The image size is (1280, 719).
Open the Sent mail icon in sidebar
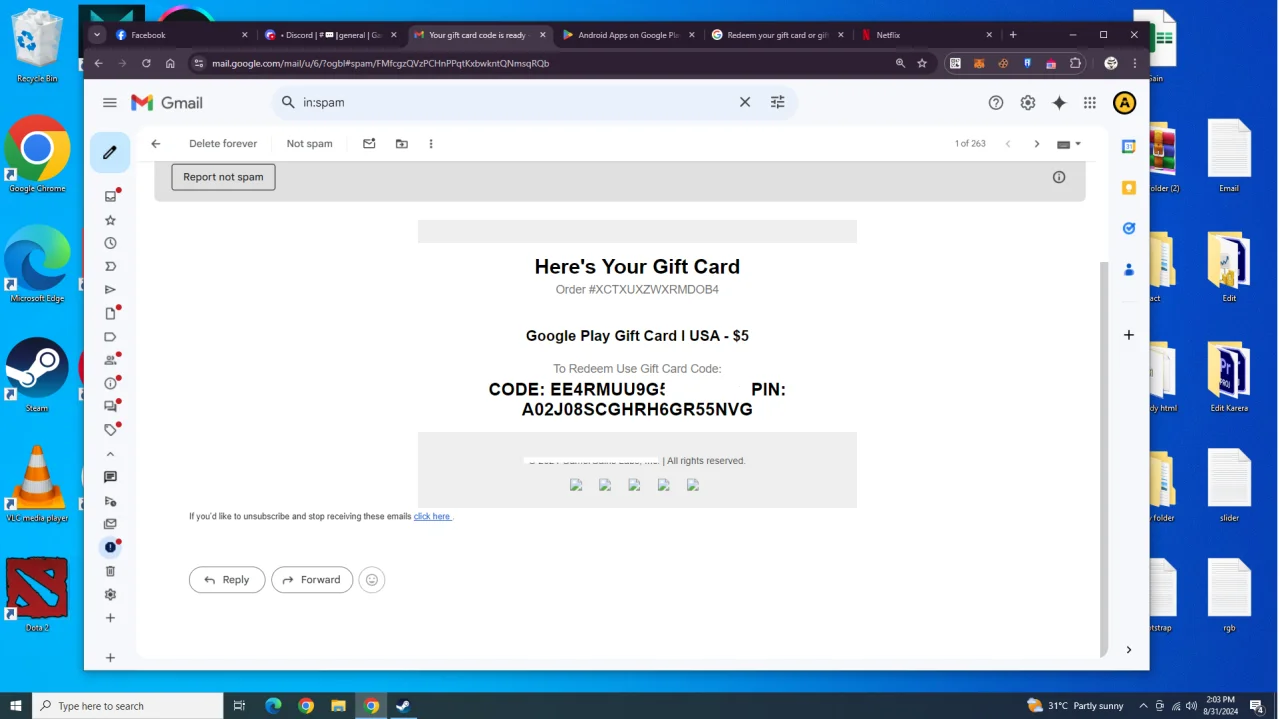tap(110, 290)
